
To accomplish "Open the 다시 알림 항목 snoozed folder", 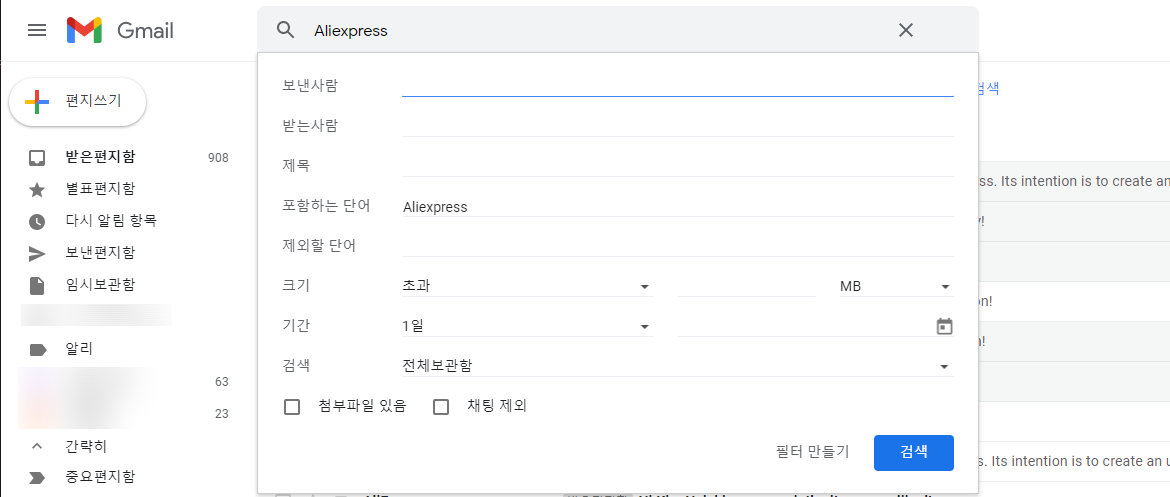I will 111,221.
